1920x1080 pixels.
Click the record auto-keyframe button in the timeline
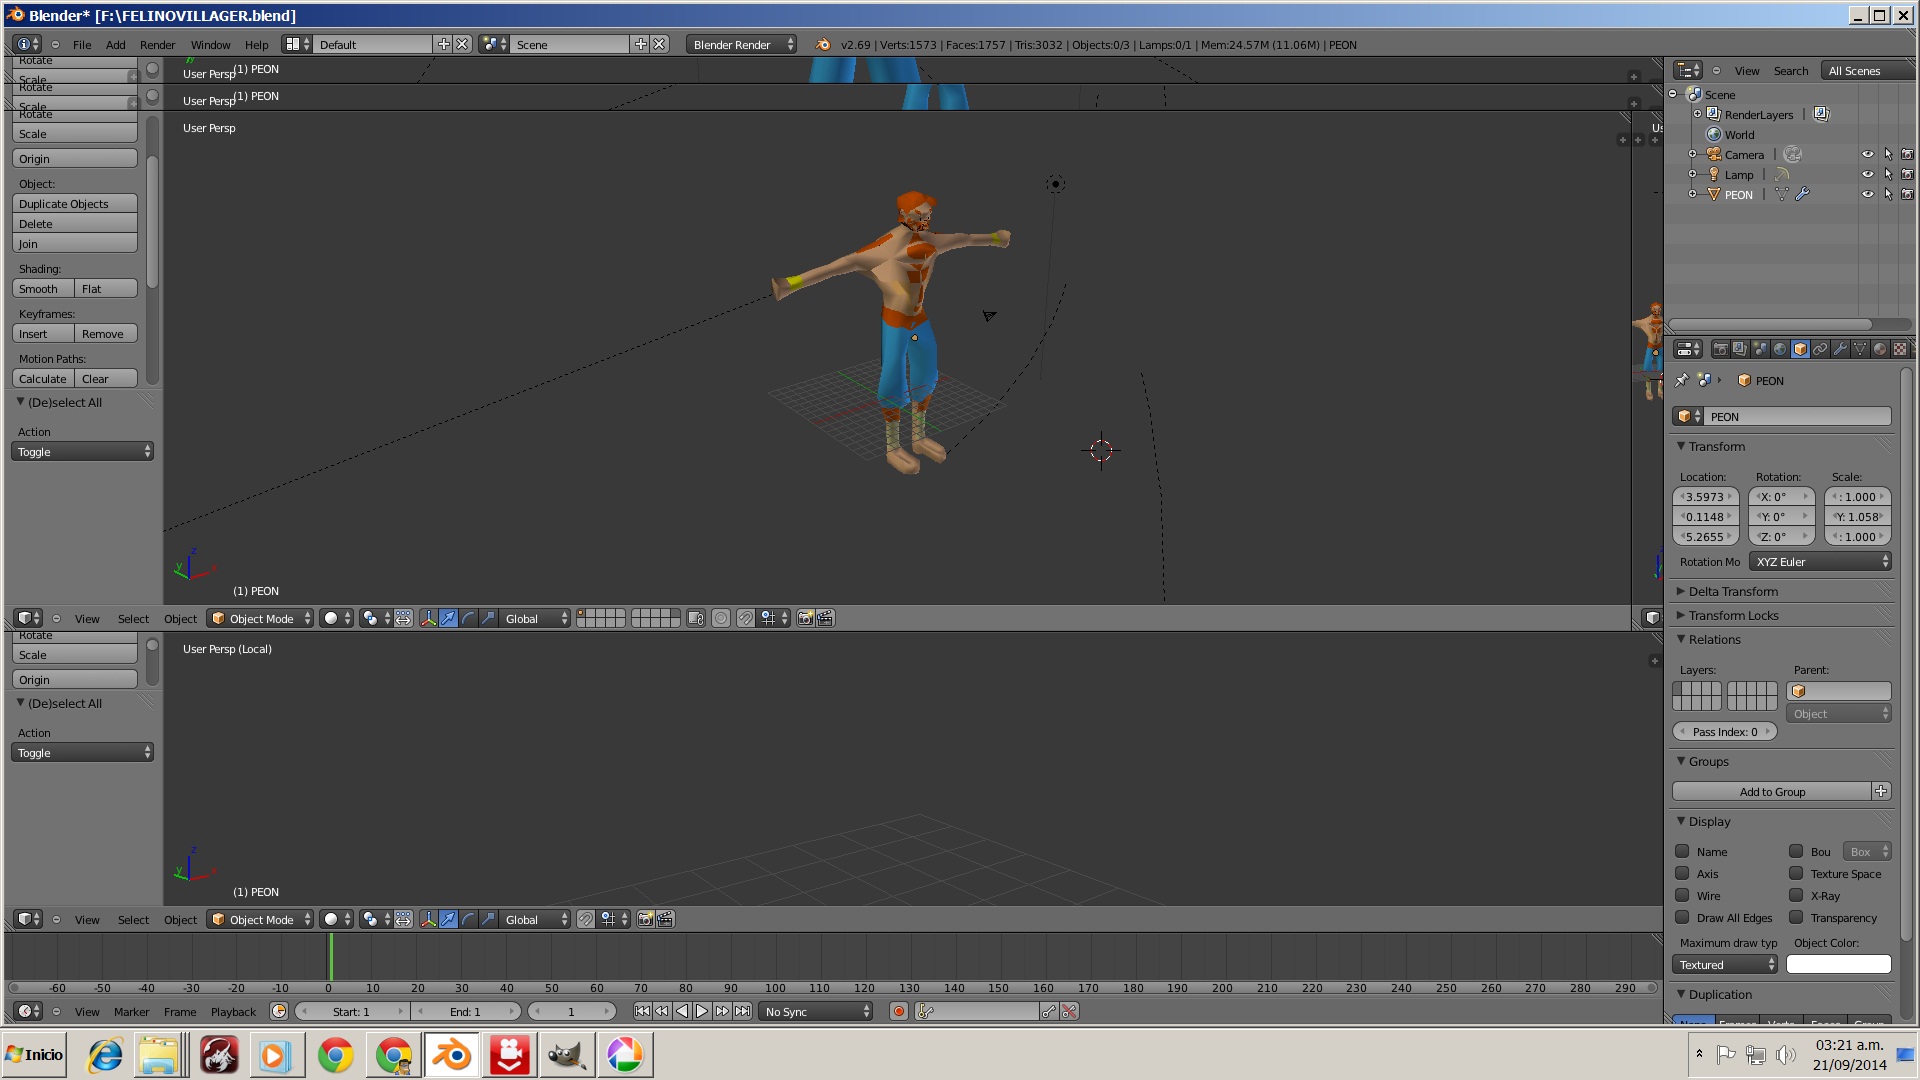(x=899, y=1011)
